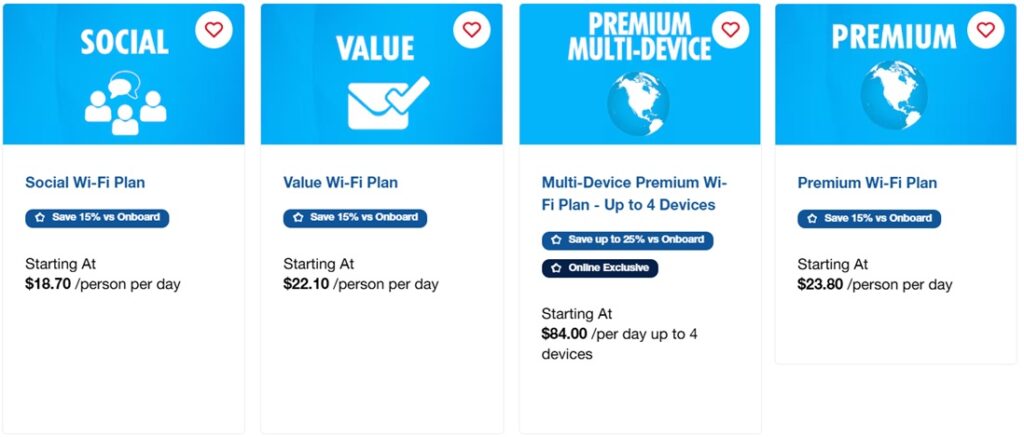Open the Value Wi-Fi Plan link
Viewport: 1024px width, 437px height.
[340, 183]
